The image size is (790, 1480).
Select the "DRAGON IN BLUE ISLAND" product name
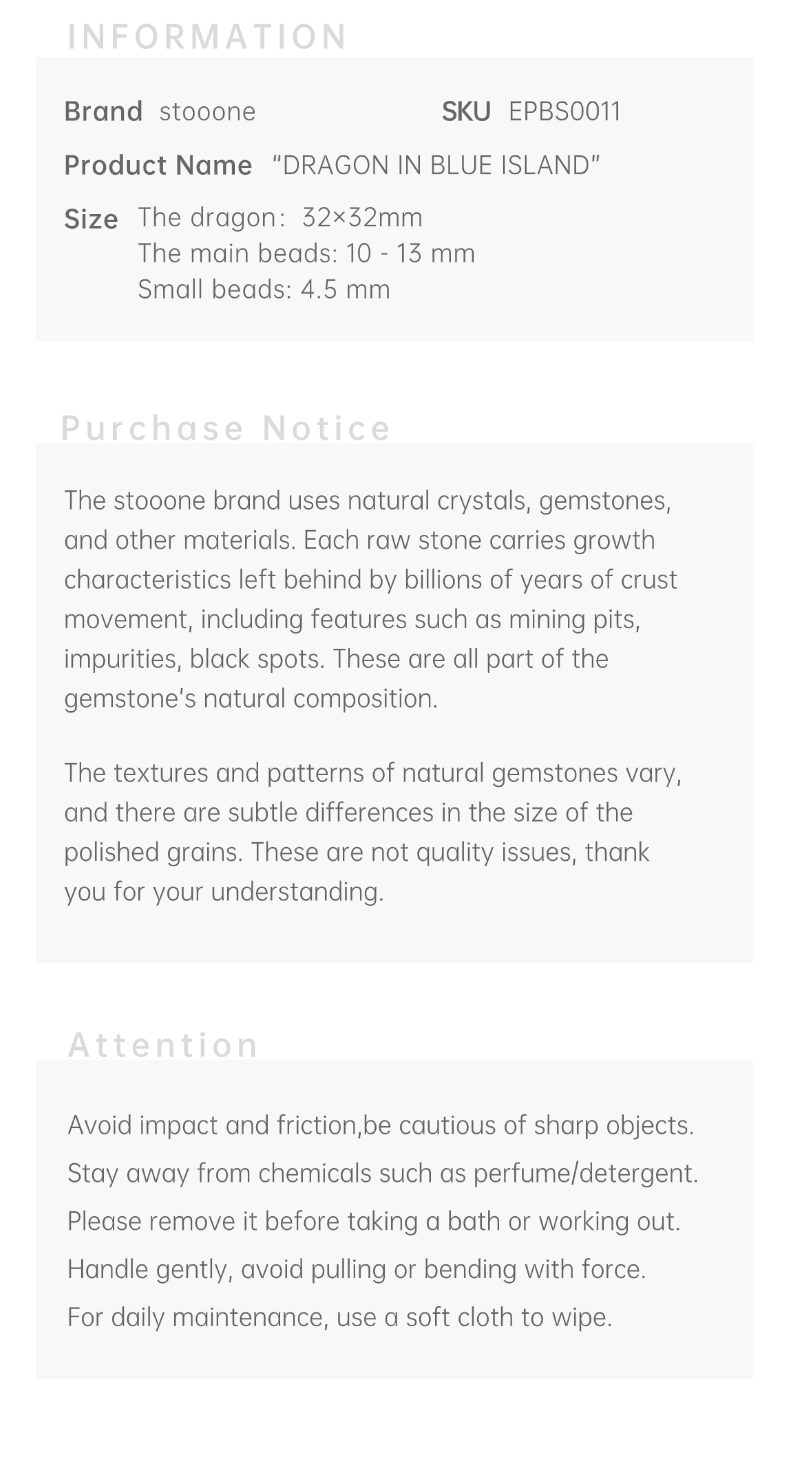pos(436,165)
